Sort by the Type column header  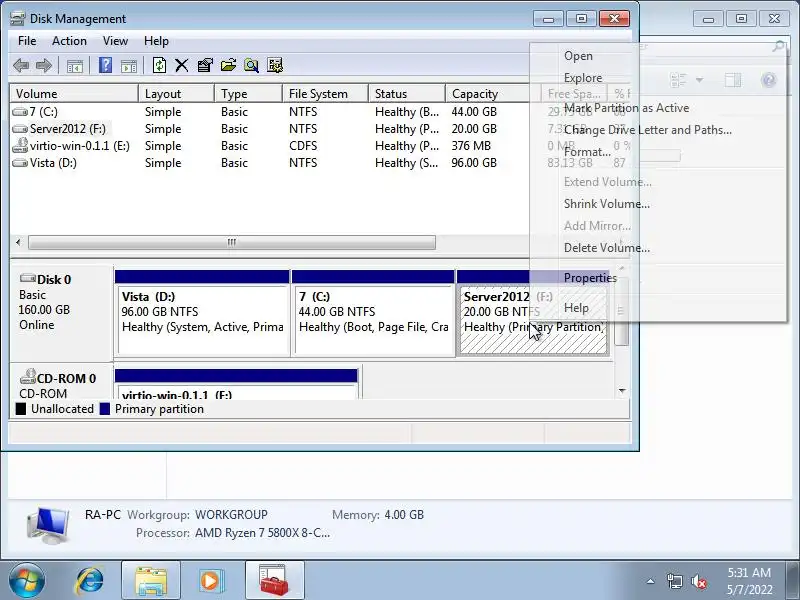pyautogui.click(x=248, y=94)
